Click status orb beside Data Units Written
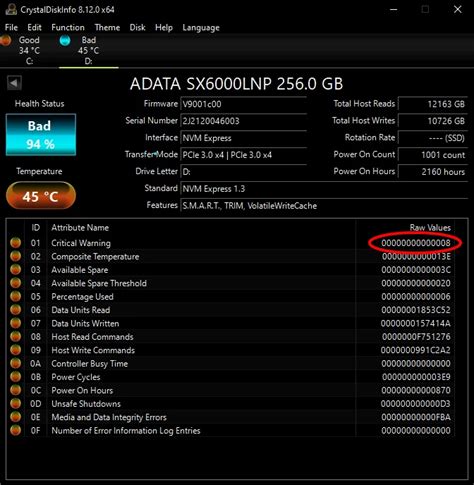 click(15, 323)
